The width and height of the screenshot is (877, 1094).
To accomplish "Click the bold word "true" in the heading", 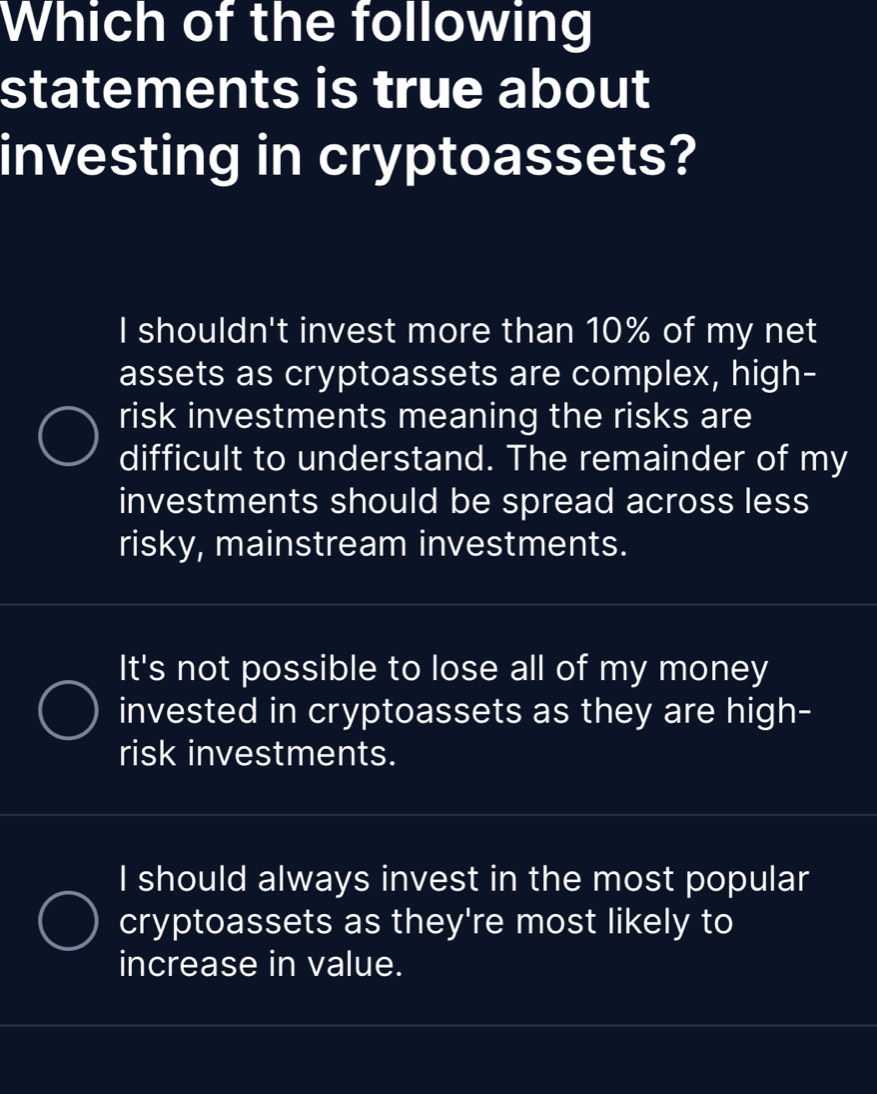I will click(x=430, y=91).
